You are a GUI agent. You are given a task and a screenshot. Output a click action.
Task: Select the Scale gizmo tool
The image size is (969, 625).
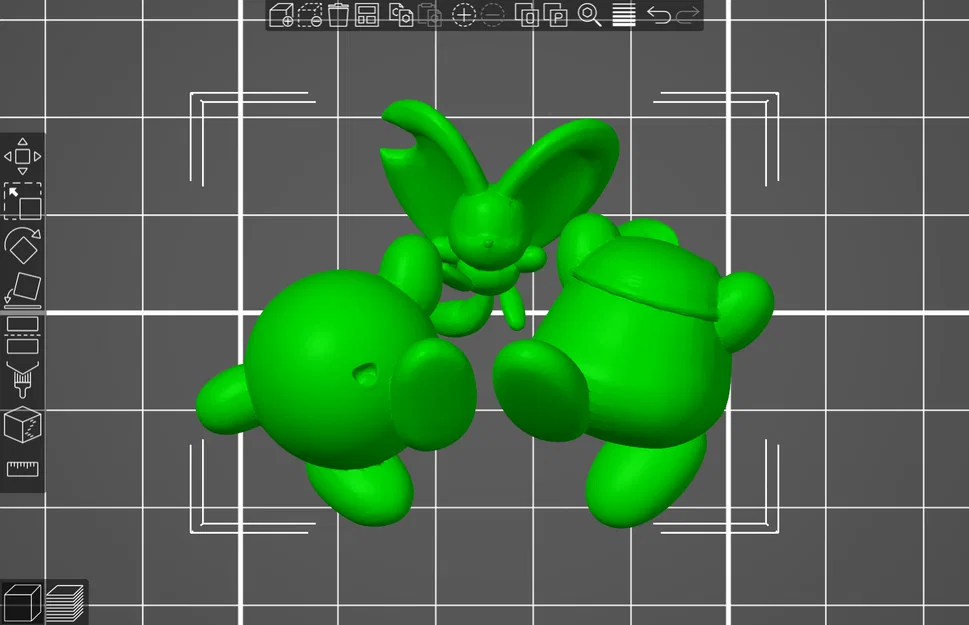pos(23,201)
